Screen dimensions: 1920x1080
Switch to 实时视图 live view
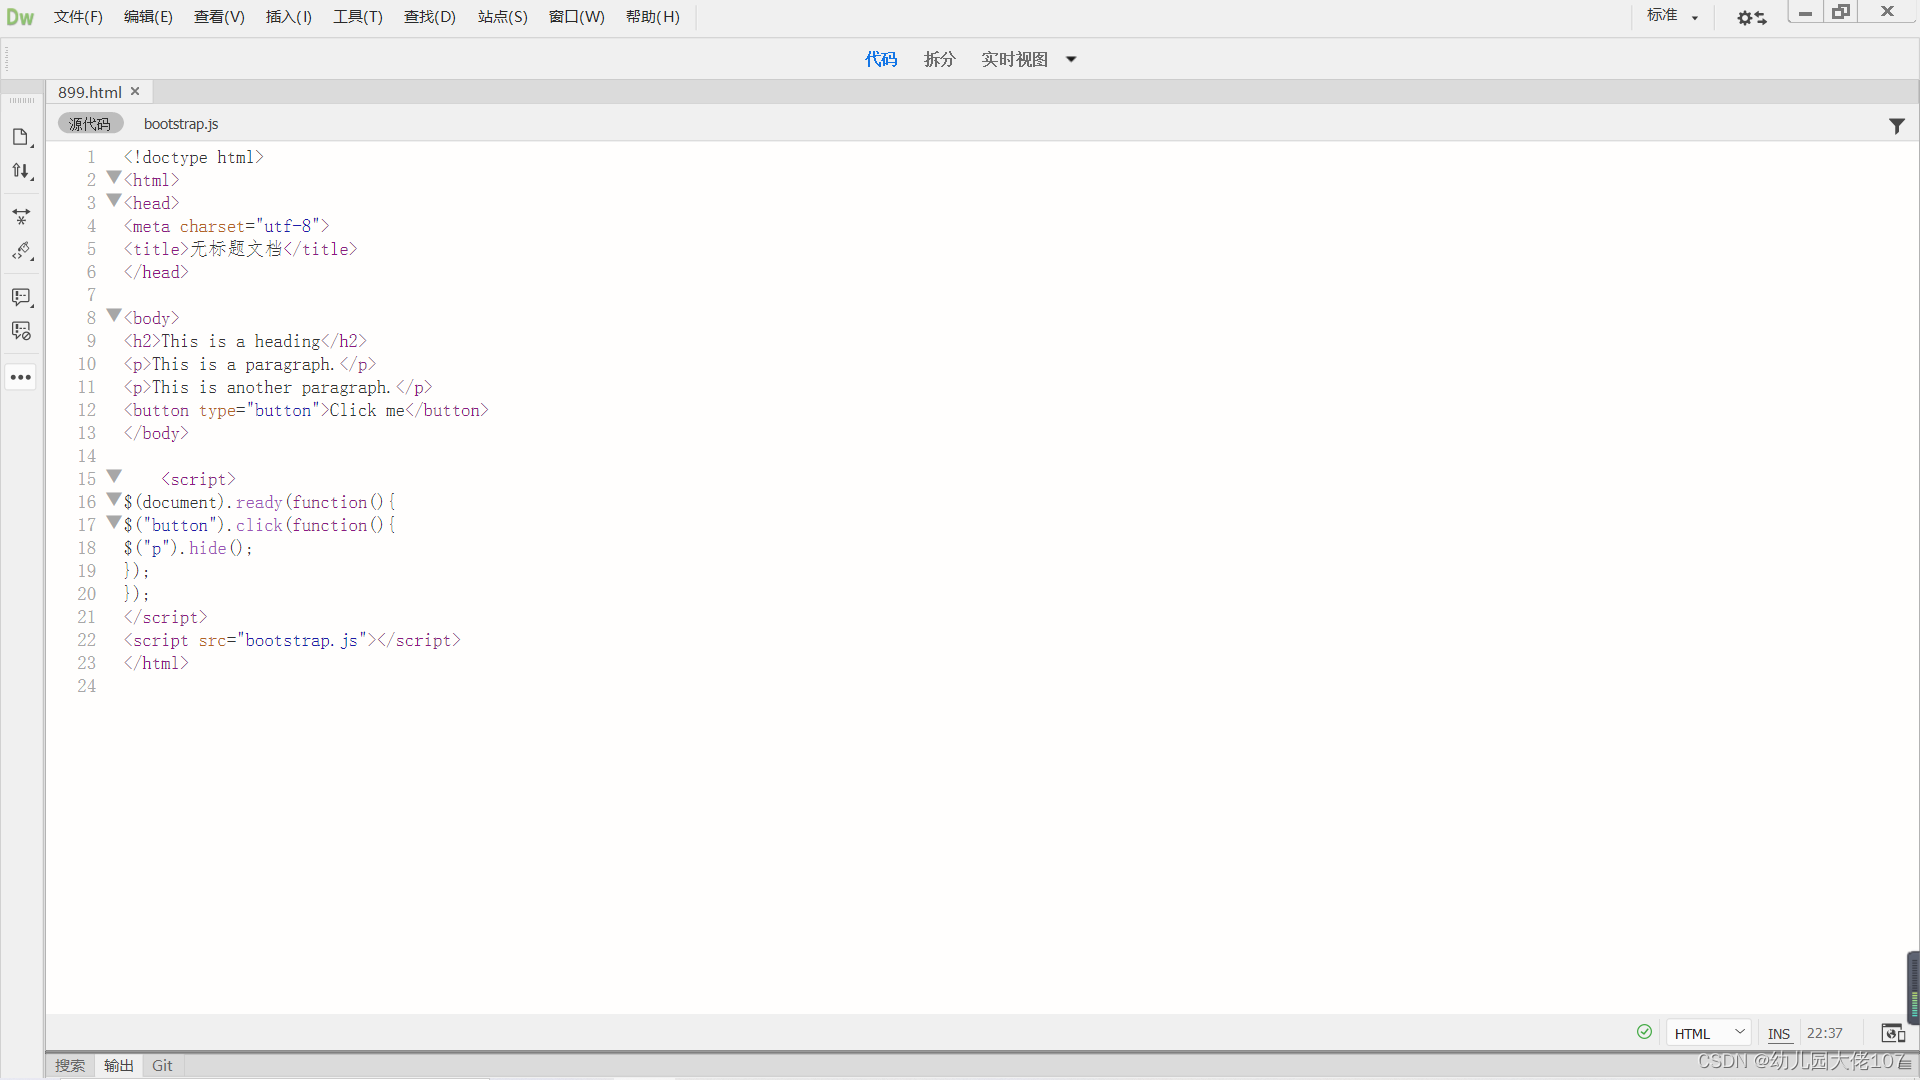coord(1014,59)
